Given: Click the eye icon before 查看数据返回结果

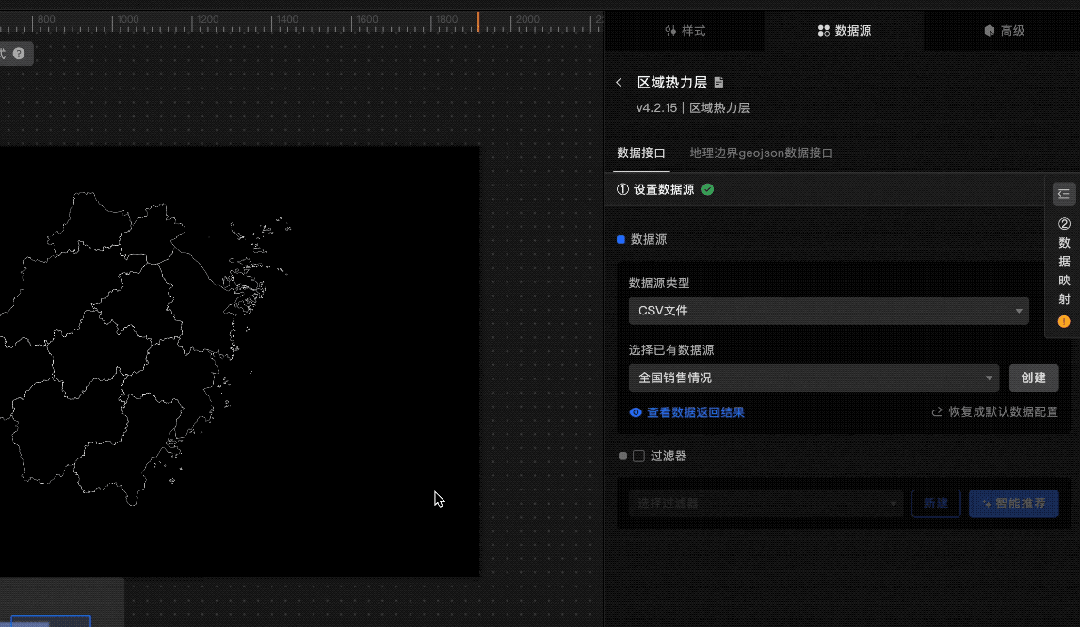Looking at the screenshot, I should pyautogui.click(x=635, y=412).
